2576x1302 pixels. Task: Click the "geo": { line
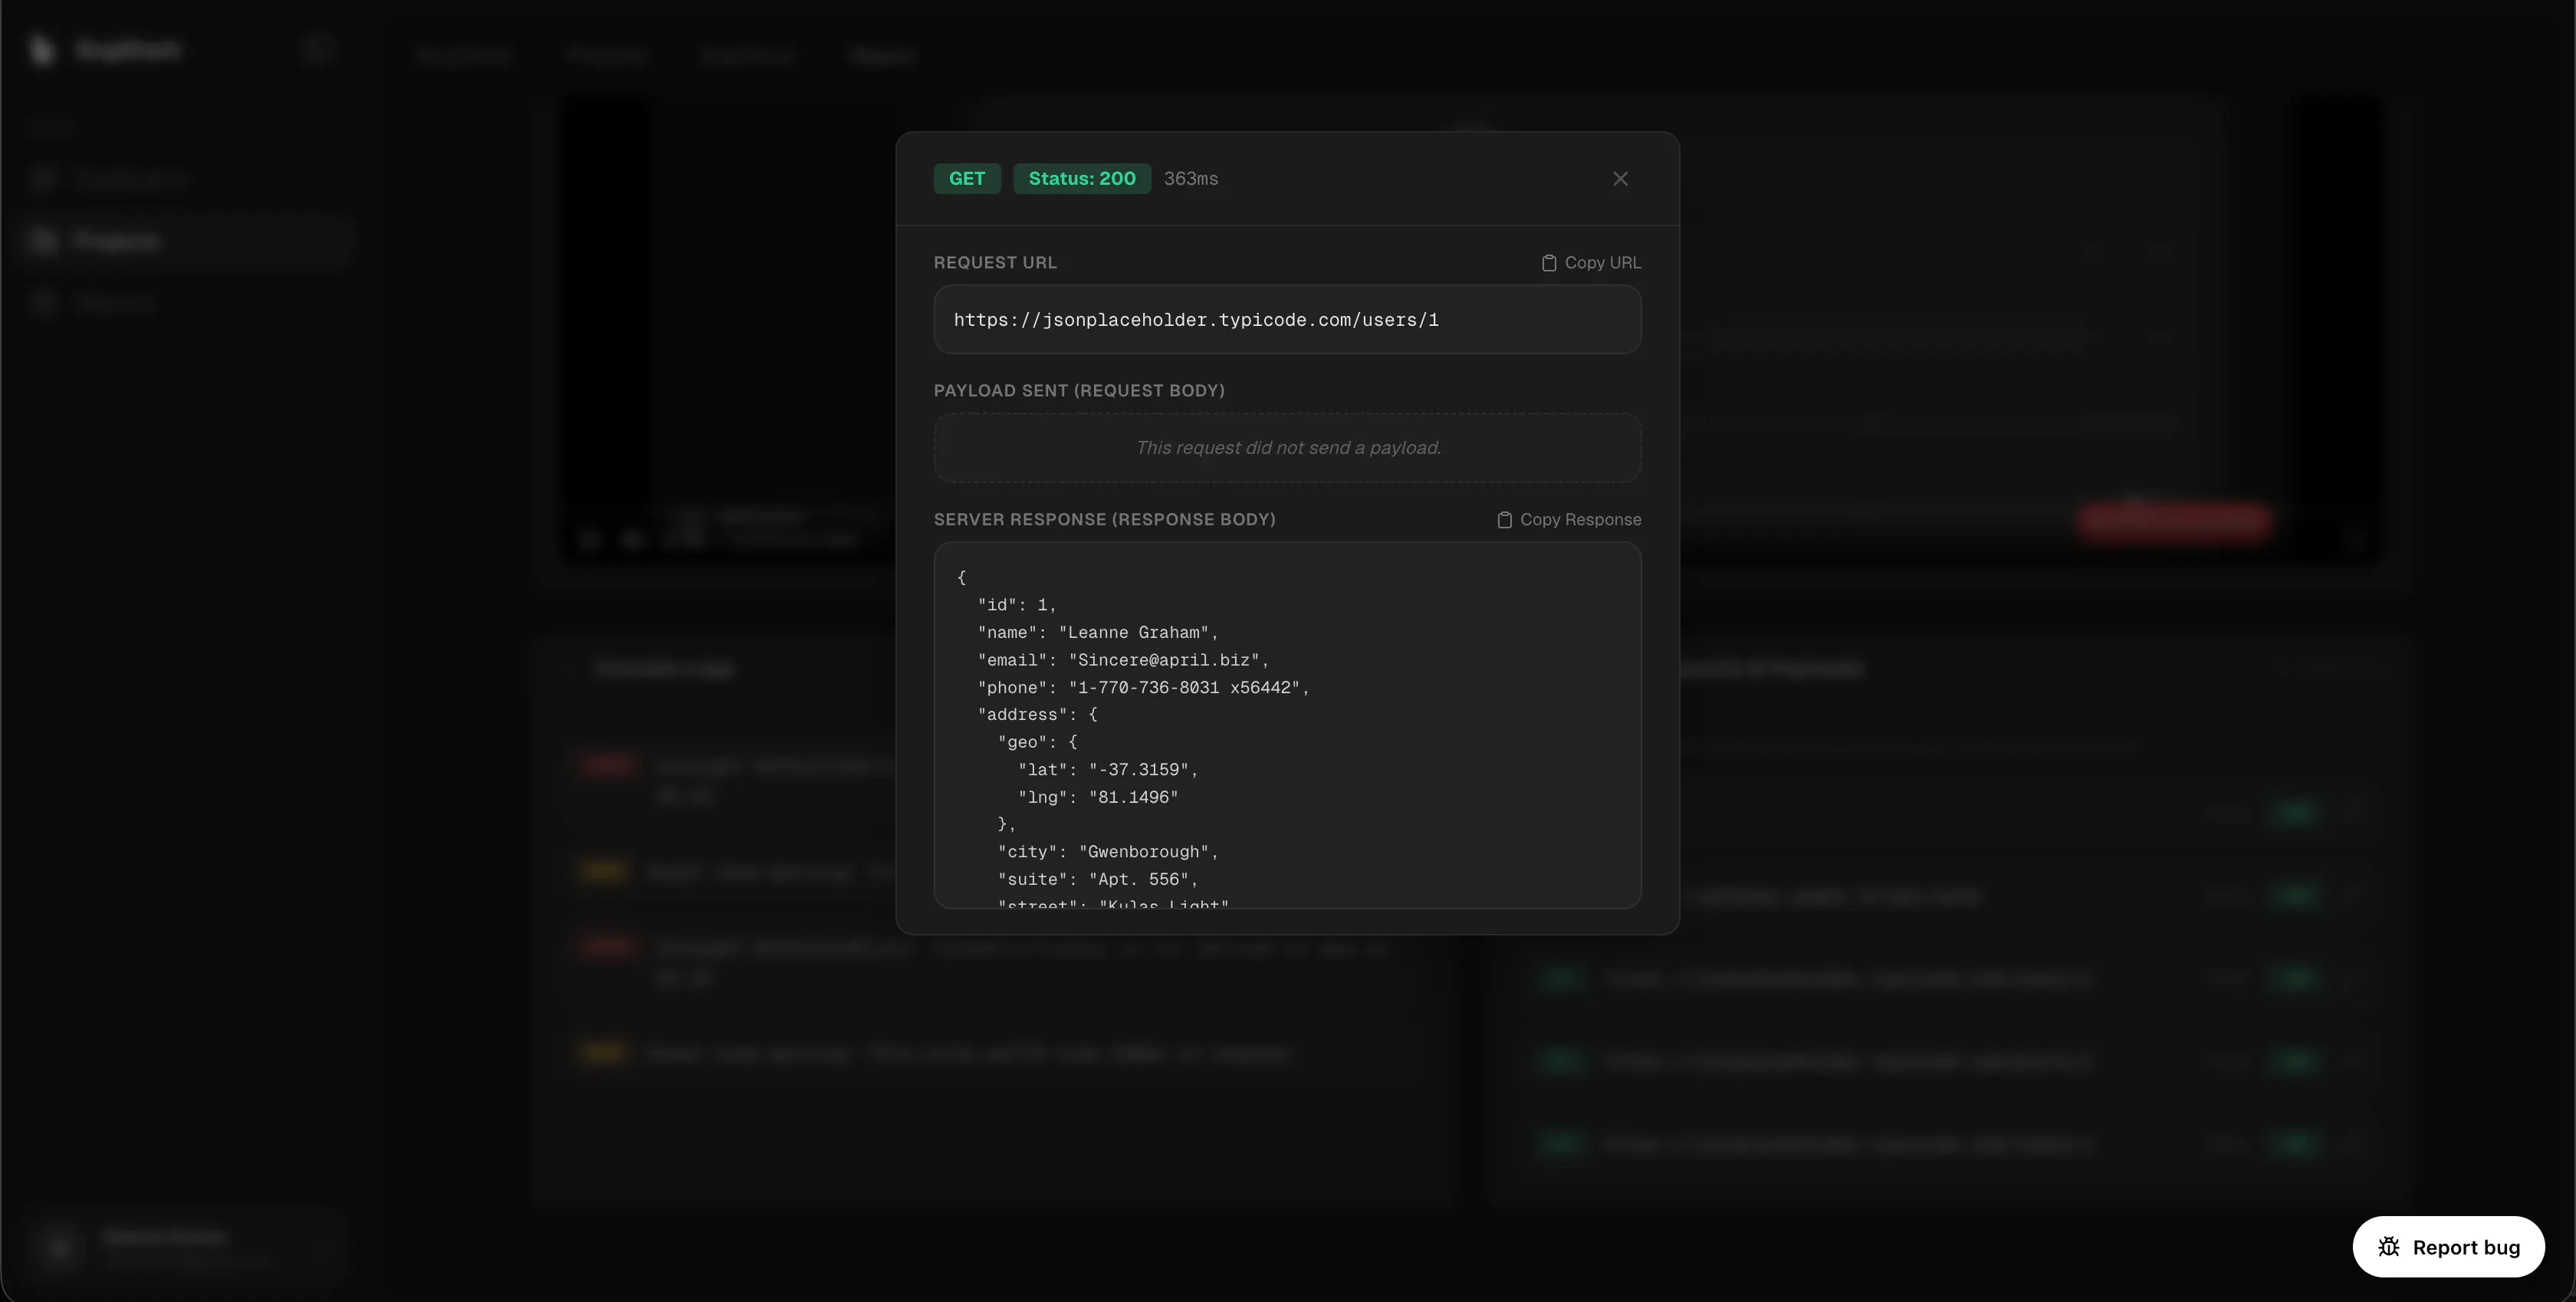[1037, 743]
